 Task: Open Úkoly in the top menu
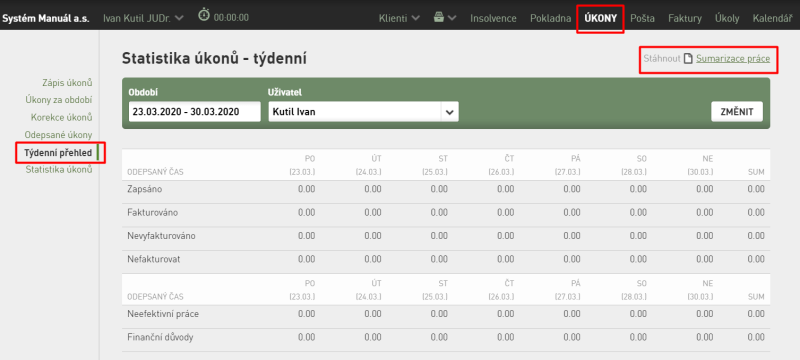pos(727,18)
